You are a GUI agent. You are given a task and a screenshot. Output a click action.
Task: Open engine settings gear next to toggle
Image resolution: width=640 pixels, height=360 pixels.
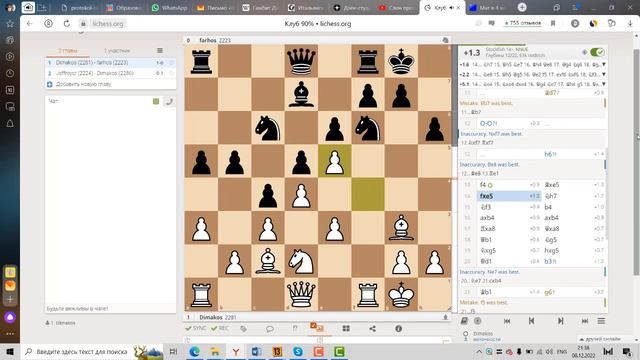(x=584, y=52)
